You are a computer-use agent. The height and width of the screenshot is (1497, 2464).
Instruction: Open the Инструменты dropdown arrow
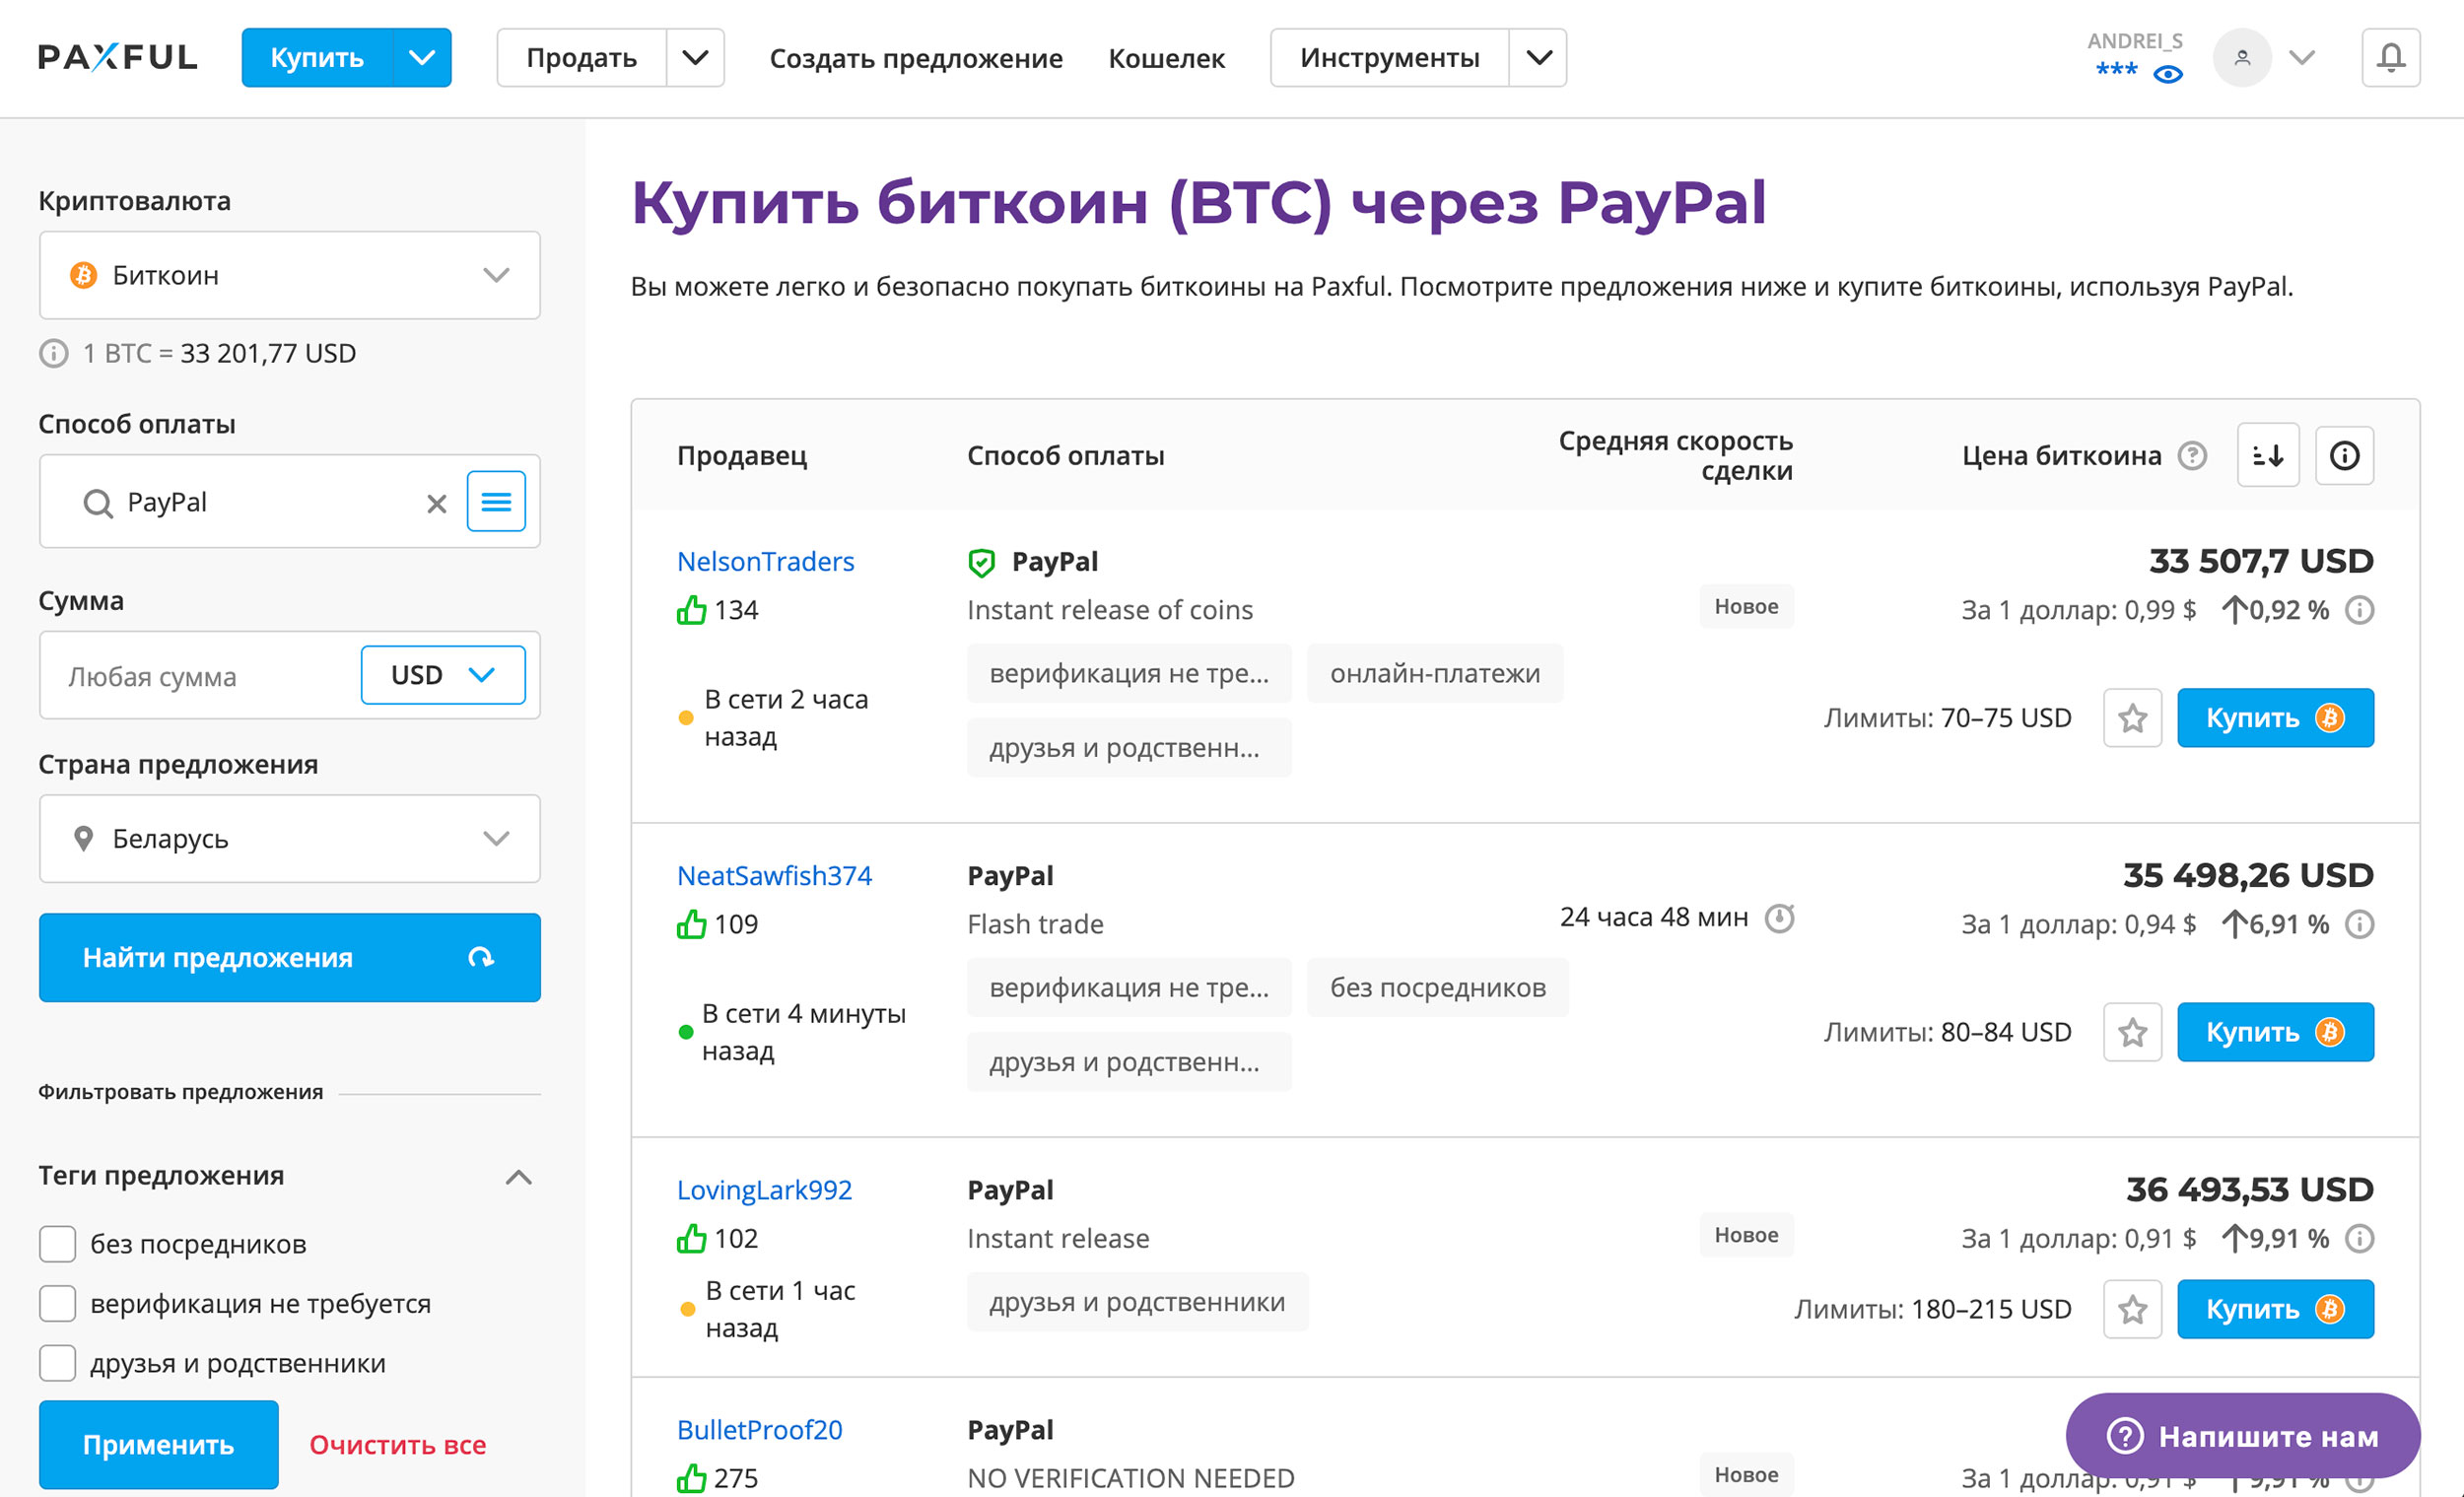[1538, 57]
